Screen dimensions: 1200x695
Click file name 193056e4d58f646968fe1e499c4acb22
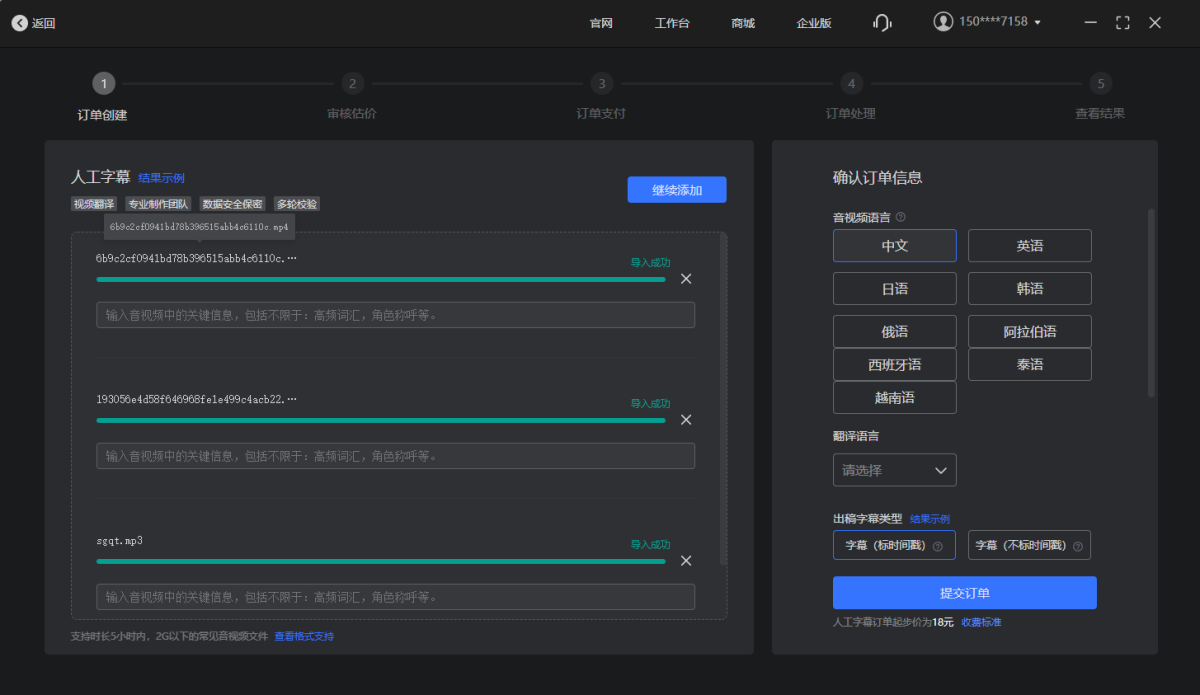tap(196, 400)
